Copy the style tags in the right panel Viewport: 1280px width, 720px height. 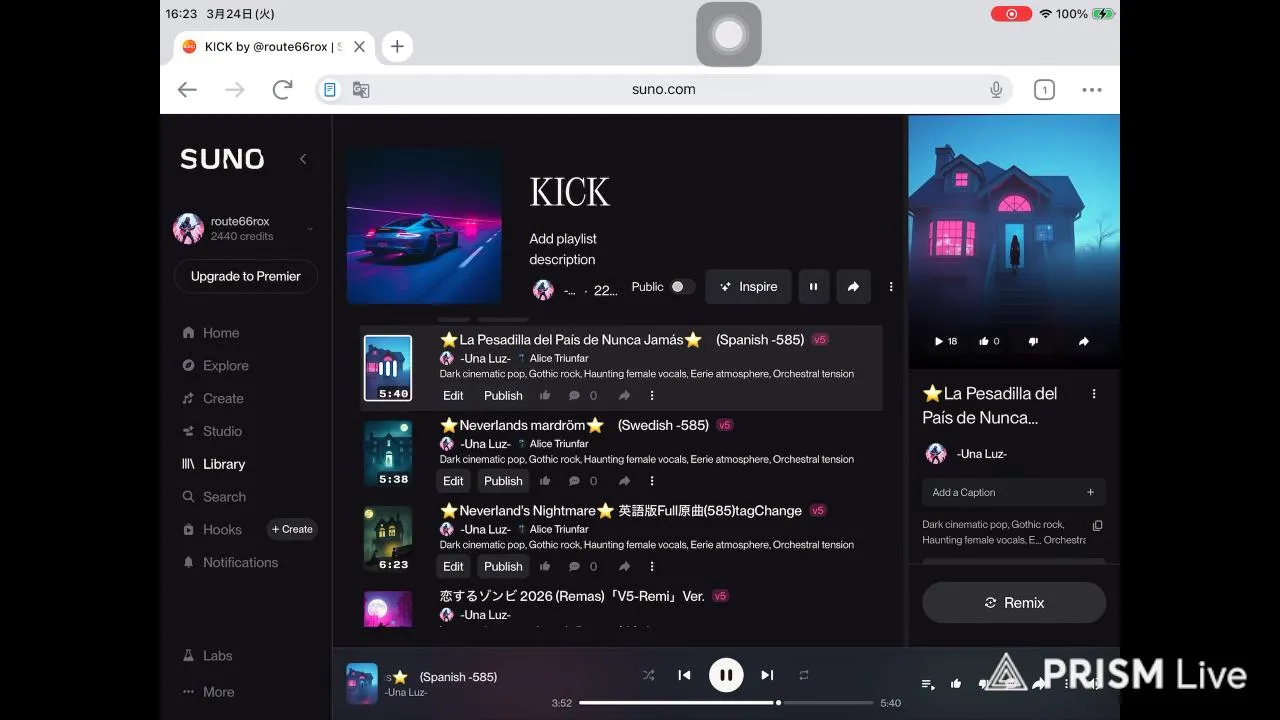[x=1097, y=526]
